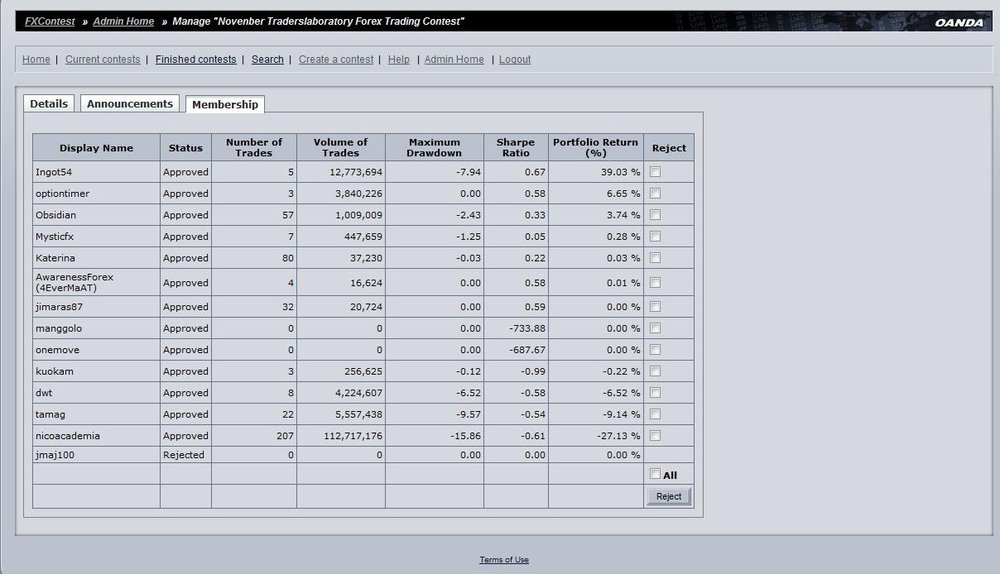Click the dwt display name
Image resolution: width=1000 pixels, height=574 pixels.
coord(43,393)
